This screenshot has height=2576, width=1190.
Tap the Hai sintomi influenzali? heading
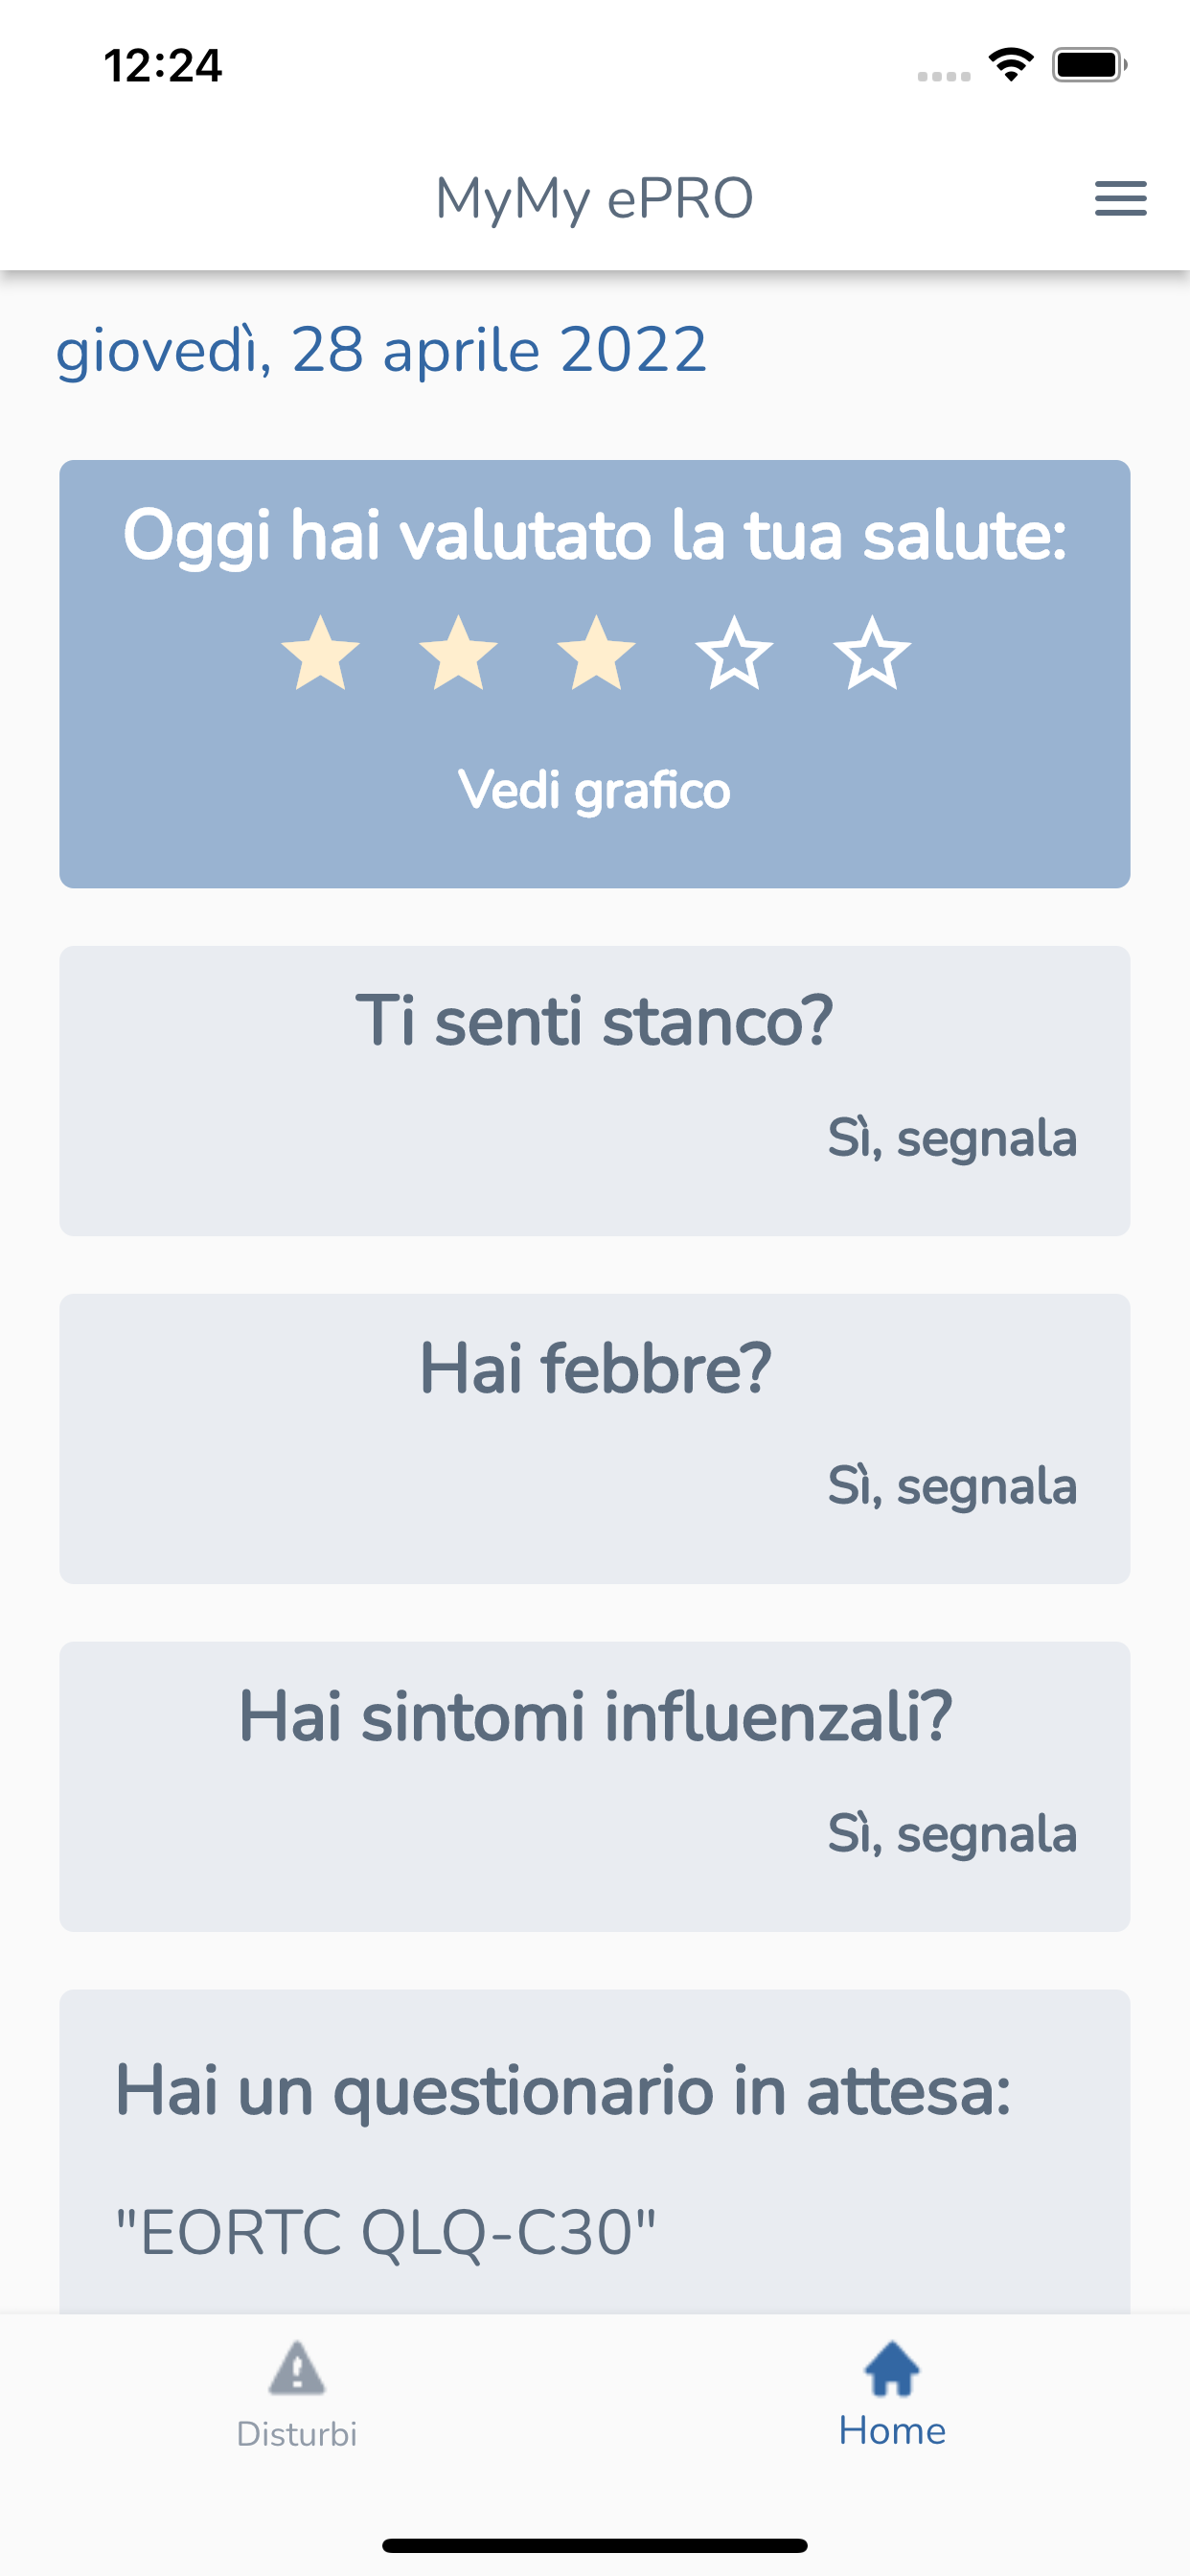pyautogui.click(x=595, y=1716)
